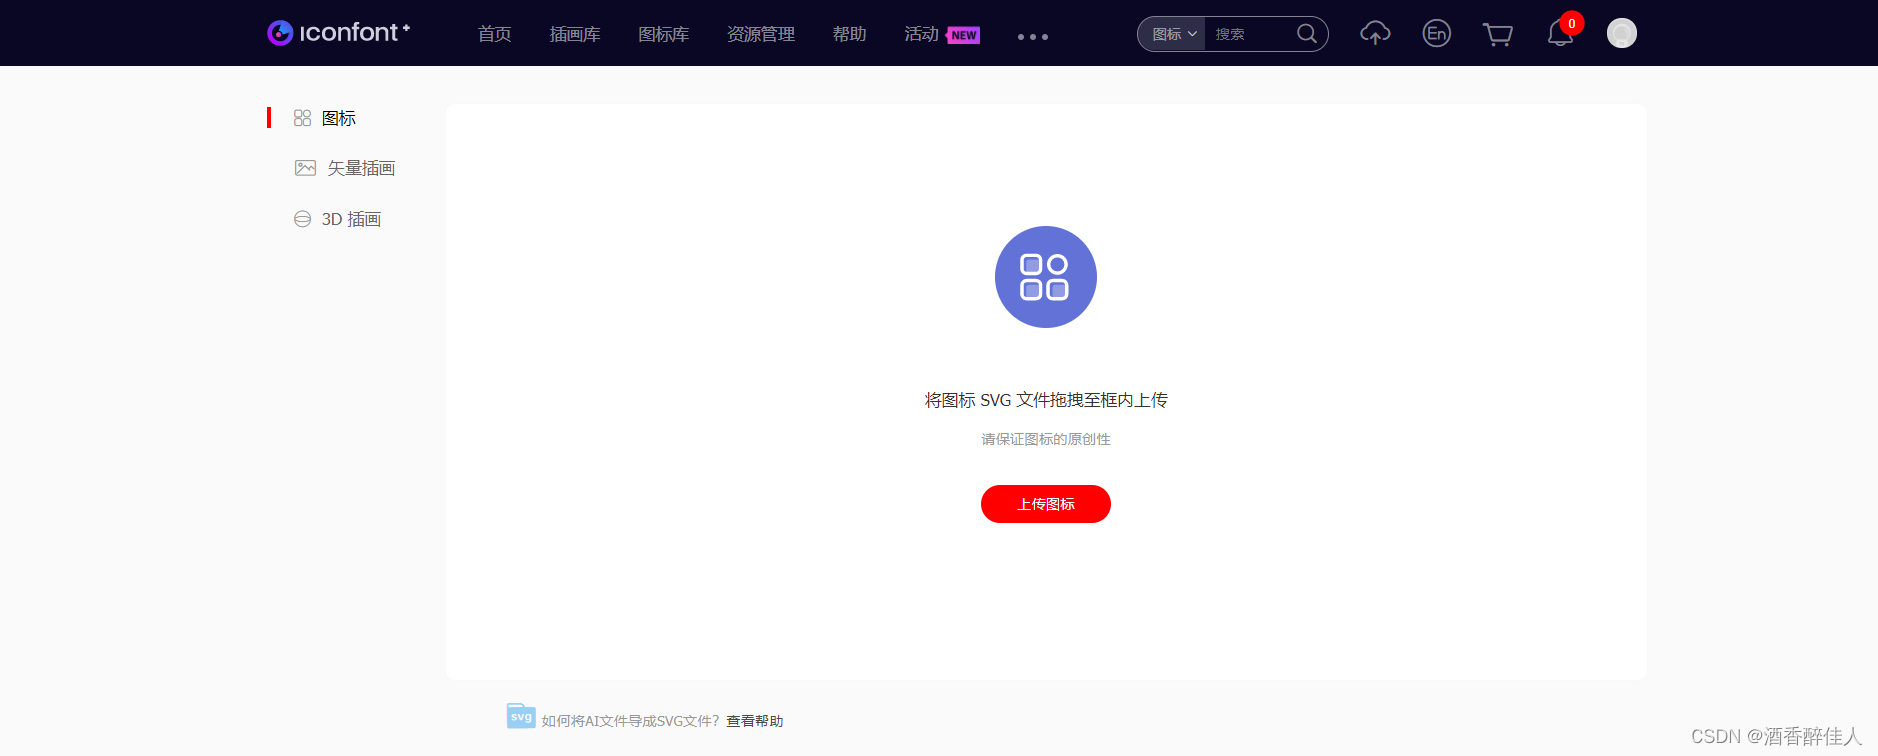This screenshot has width=1878, height=756.
Task: Click the 请保证图标的原创性 notice text
Action: tap(1046, 439)
